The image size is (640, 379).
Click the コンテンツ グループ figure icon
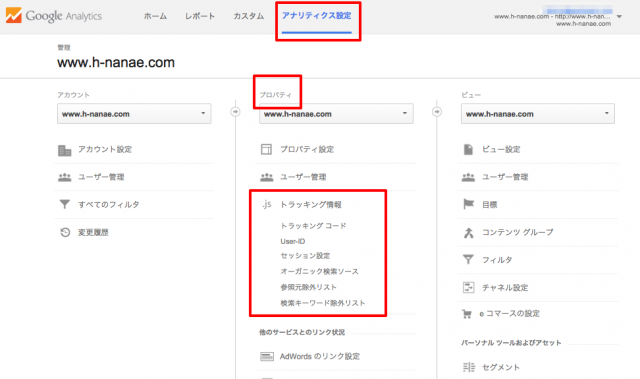[x=469, y=233]
